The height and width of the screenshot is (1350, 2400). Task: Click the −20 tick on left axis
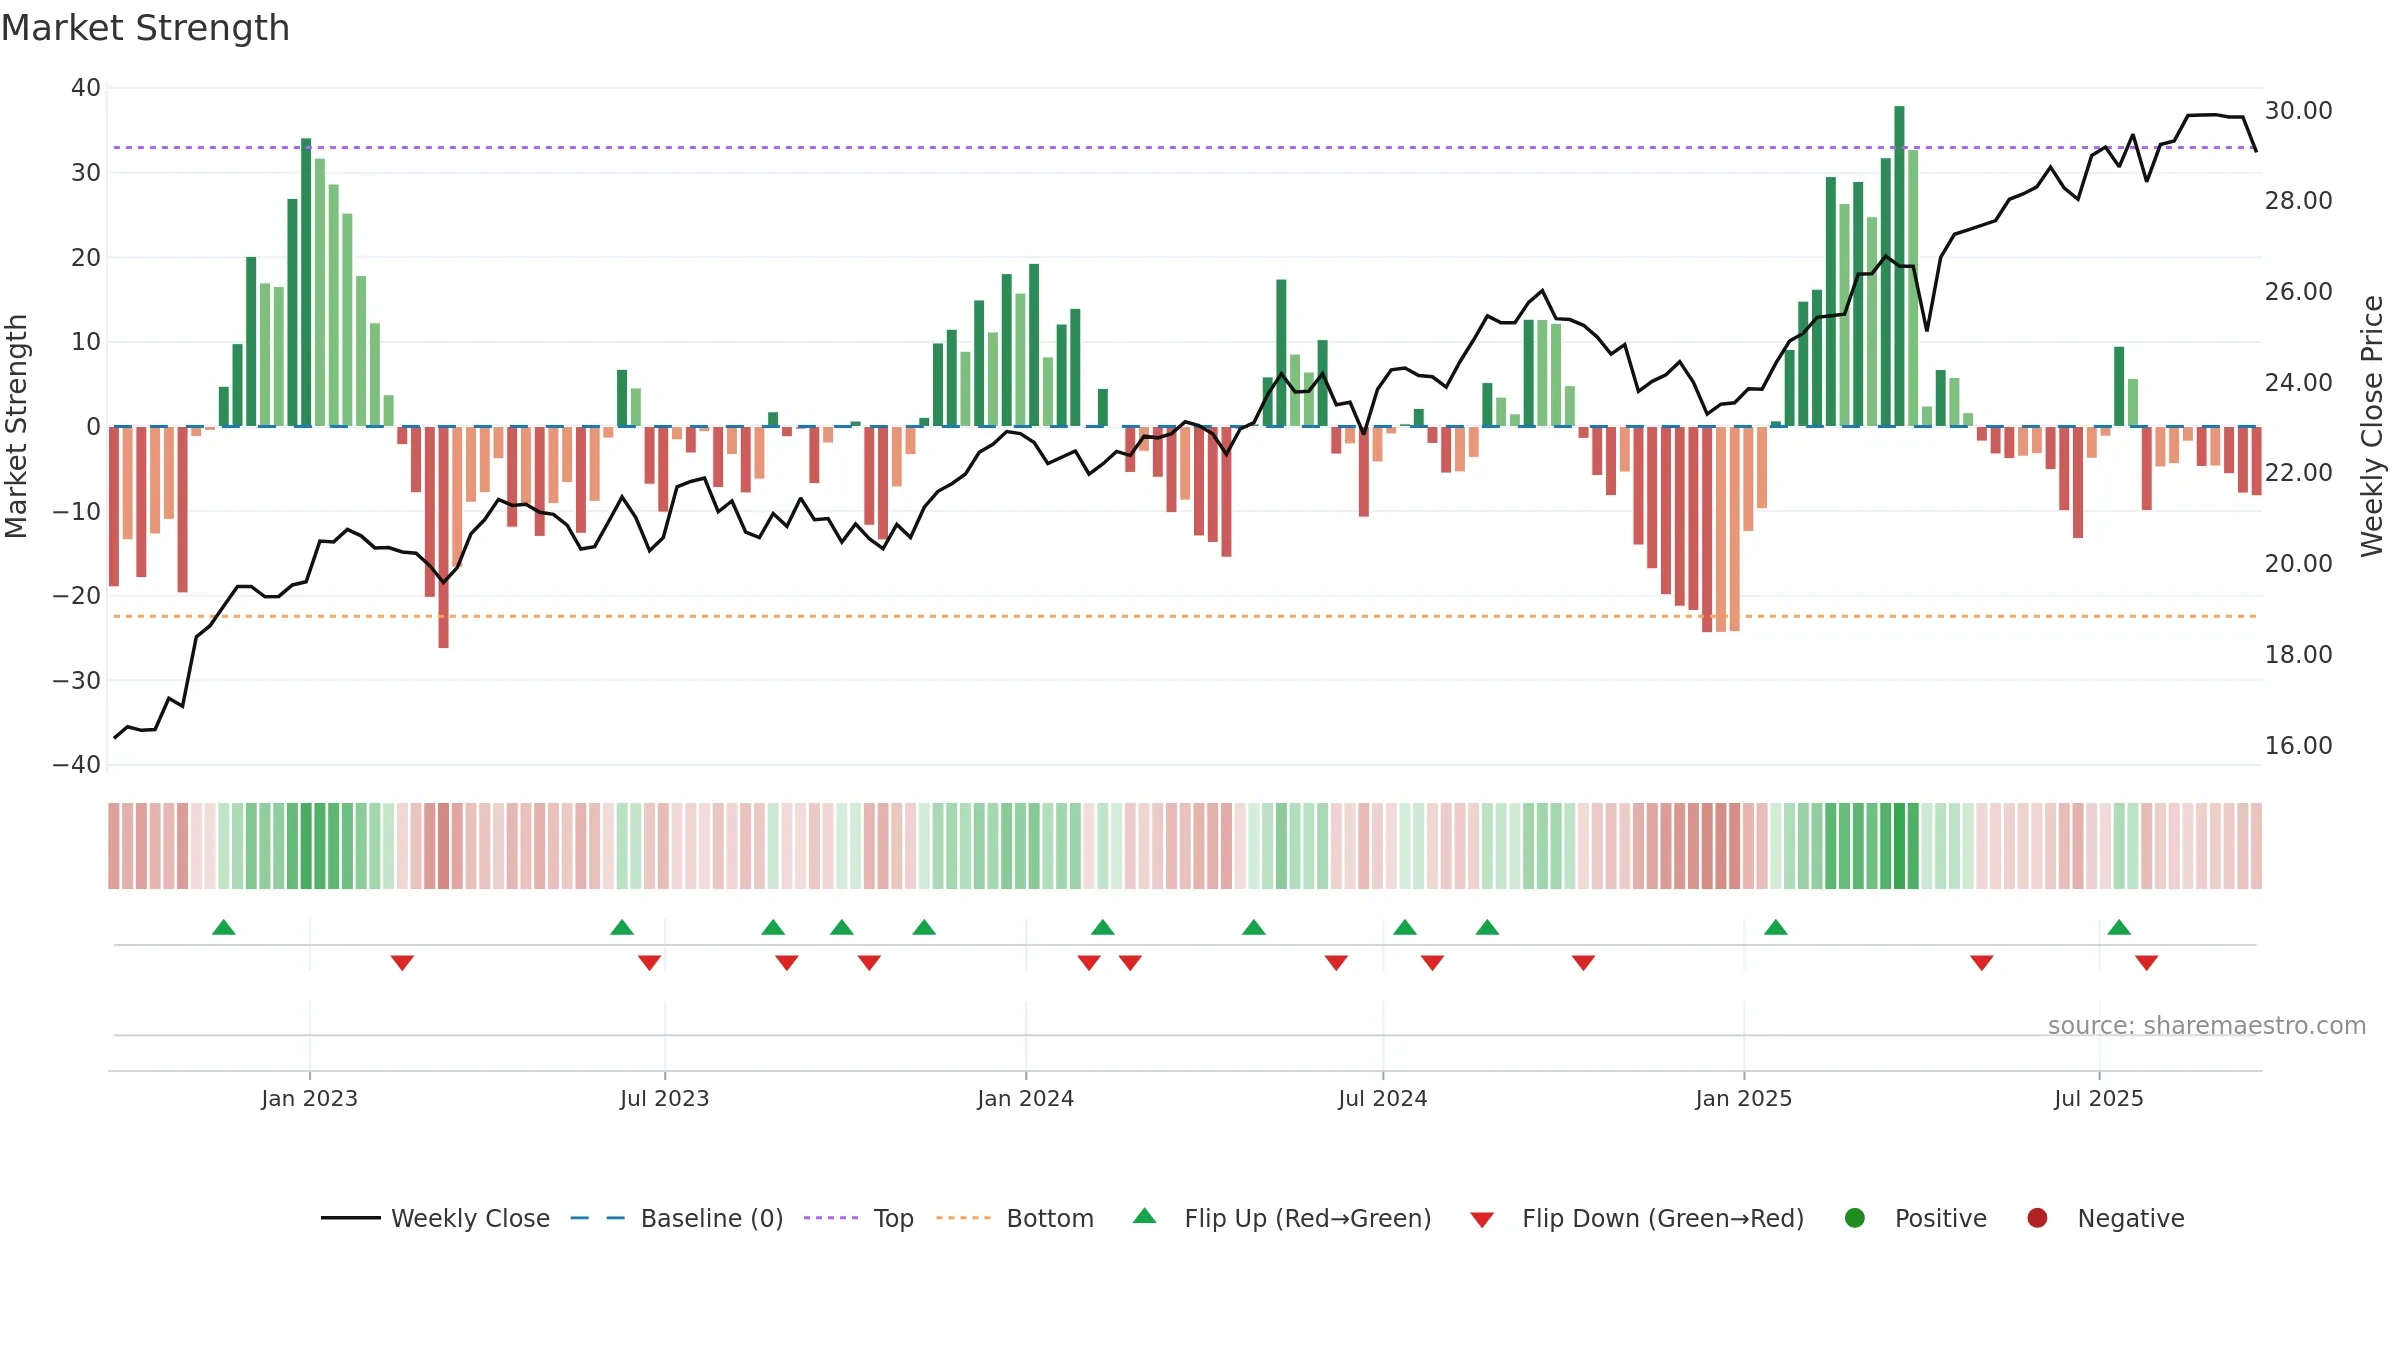[x=77, y=596]
